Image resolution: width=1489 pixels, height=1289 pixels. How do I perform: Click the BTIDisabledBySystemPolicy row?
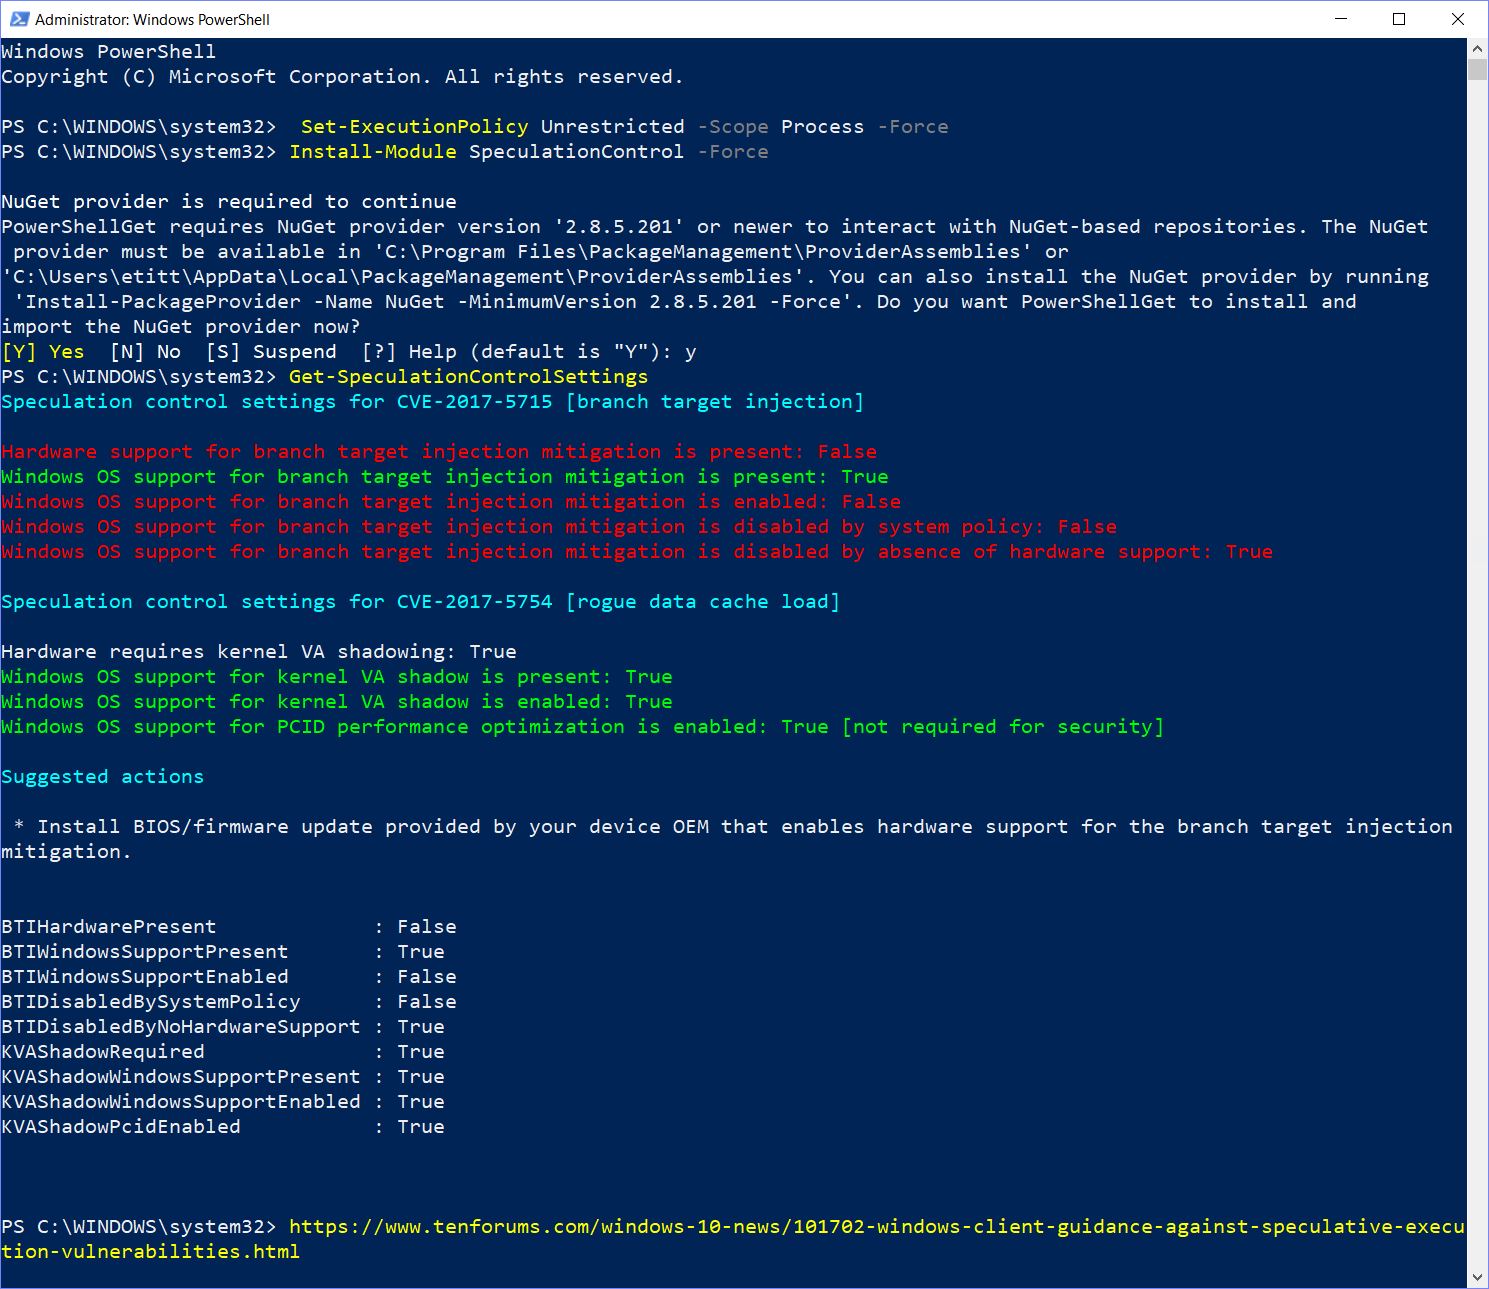point(229,1002)
